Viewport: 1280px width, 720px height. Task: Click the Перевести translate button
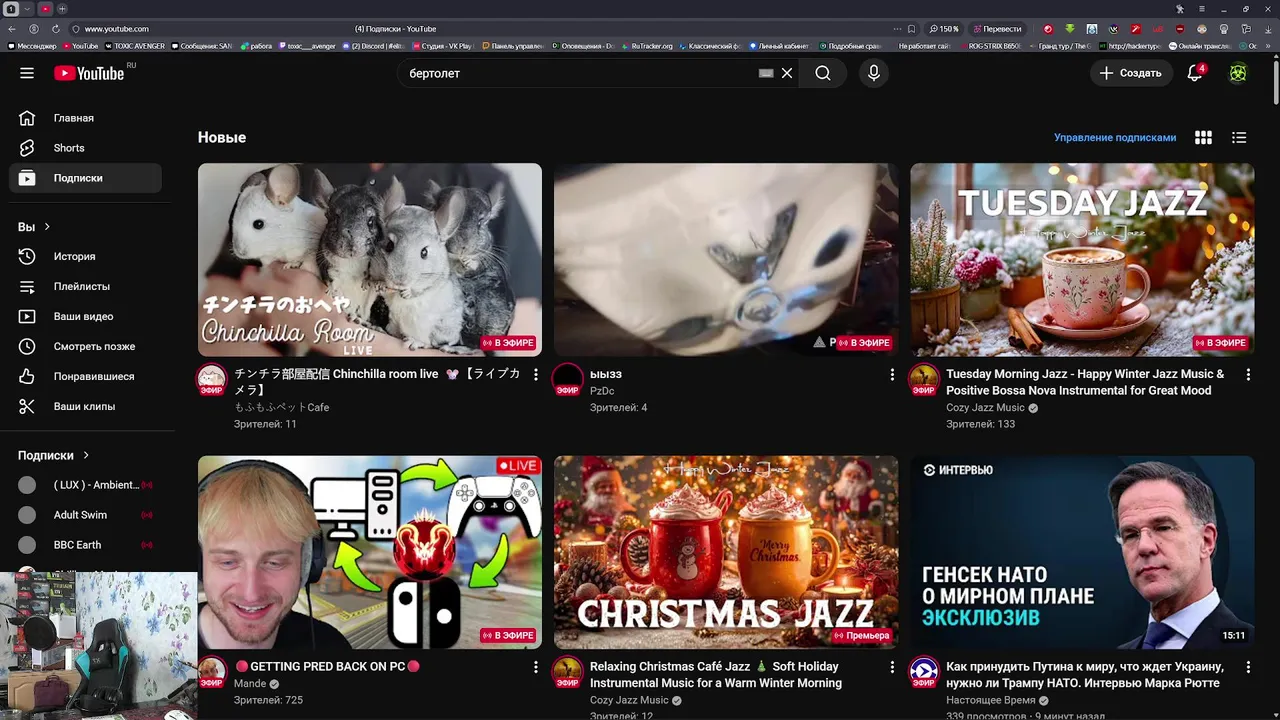tap(997, 29)
